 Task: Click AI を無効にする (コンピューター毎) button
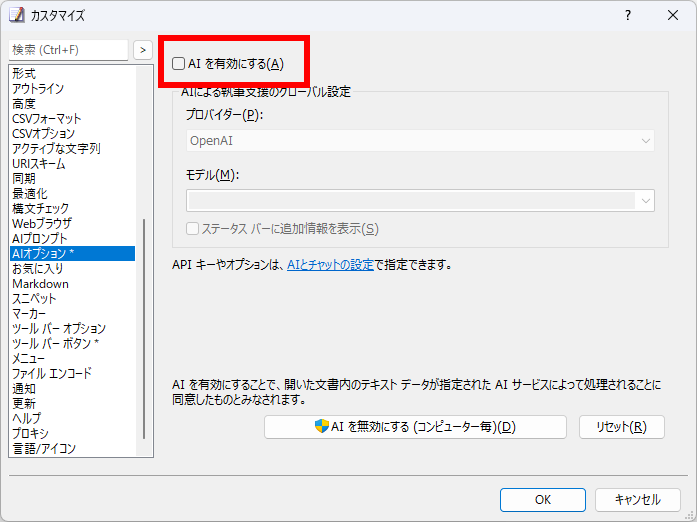coord(415,427)
